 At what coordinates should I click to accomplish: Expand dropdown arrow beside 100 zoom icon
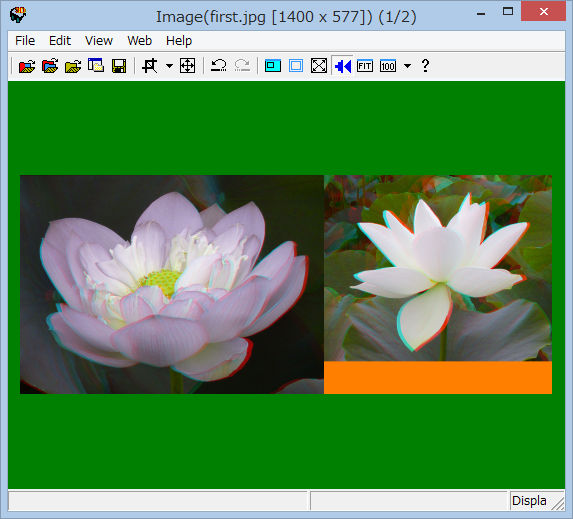[x=407, y=66]
